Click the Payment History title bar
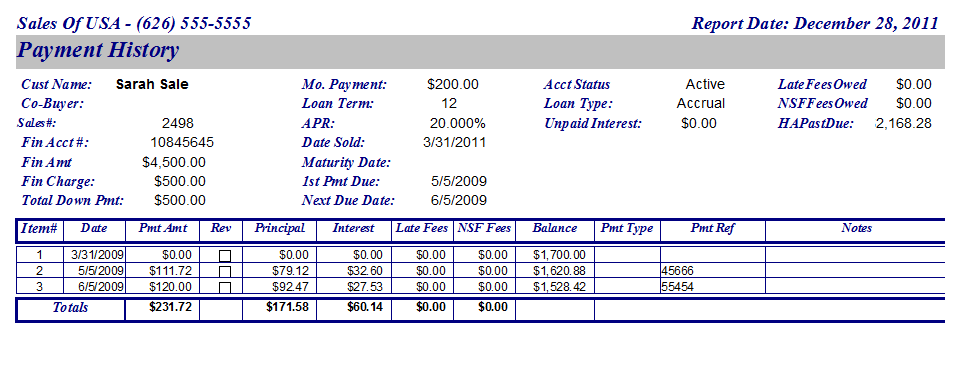This screenshot has height=370, width=966. pos(480,52)
